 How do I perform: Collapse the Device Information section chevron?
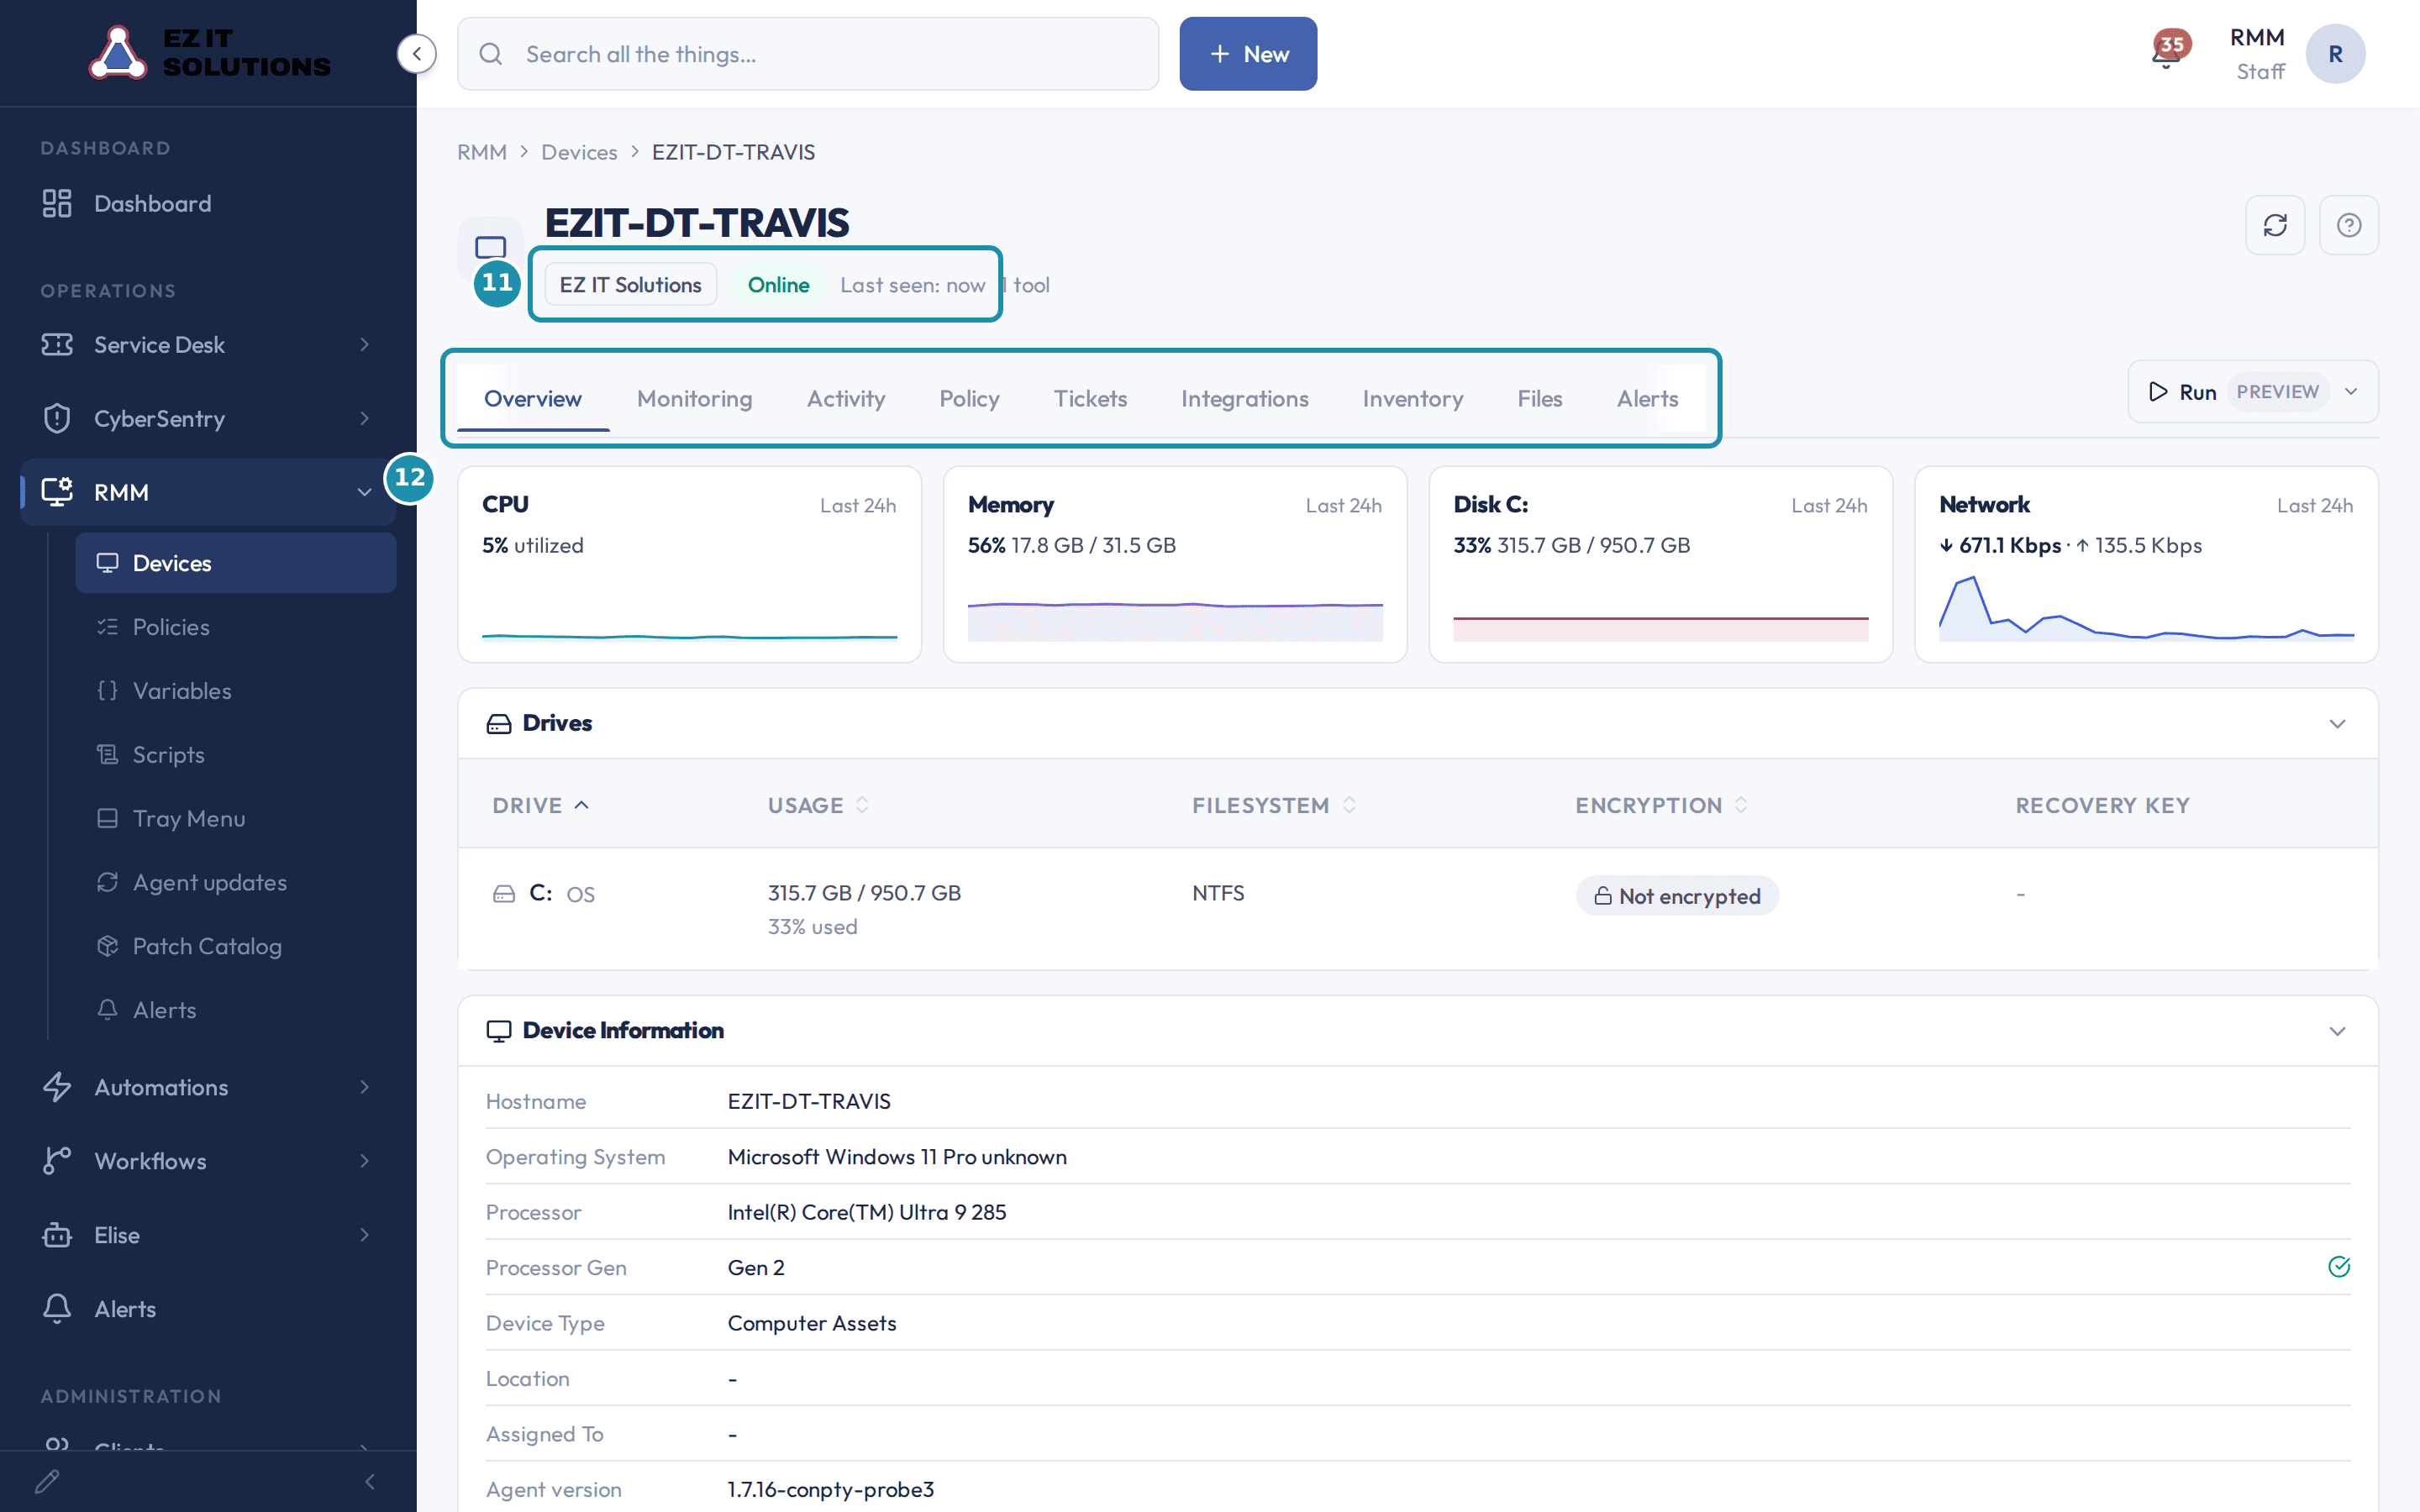(2337, 1031)
